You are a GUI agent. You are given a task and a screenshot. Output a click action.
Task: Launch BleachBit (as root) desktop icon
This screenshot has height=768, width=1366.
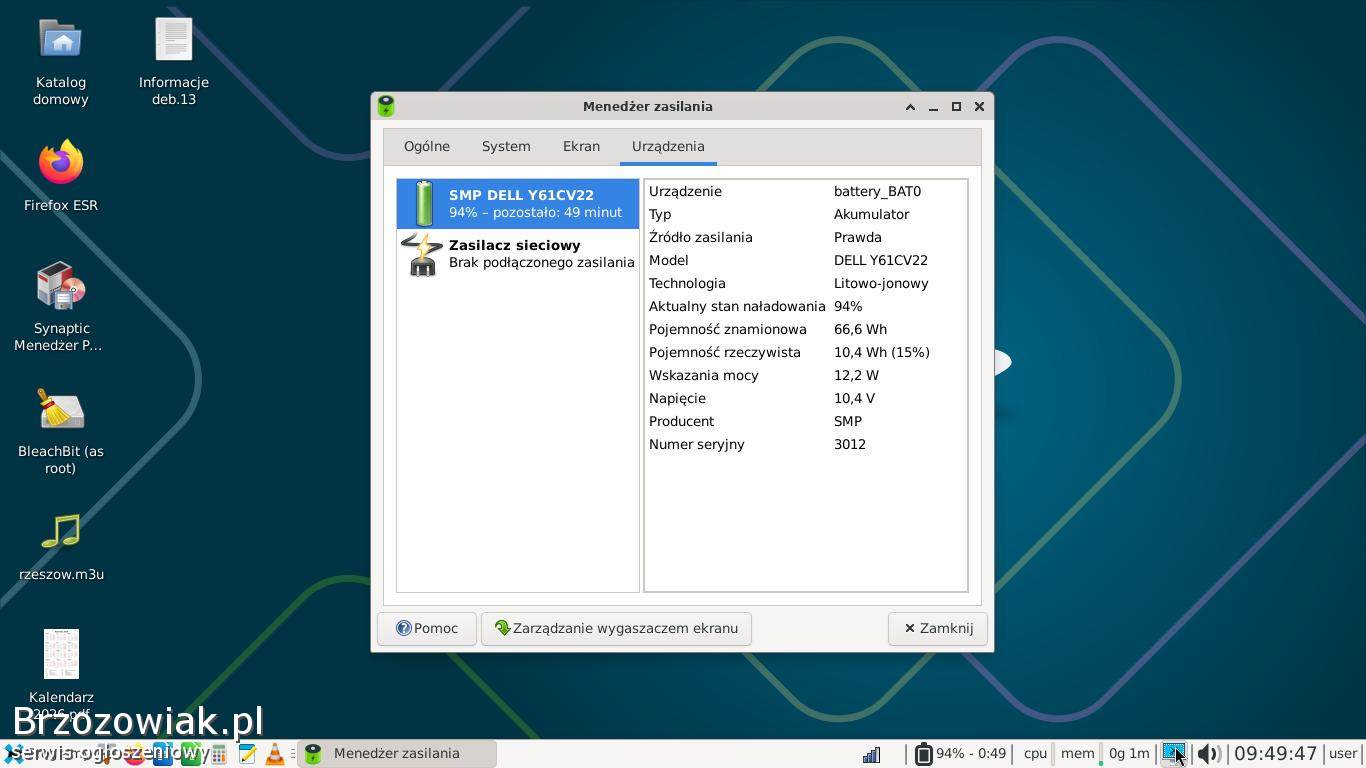61,410
